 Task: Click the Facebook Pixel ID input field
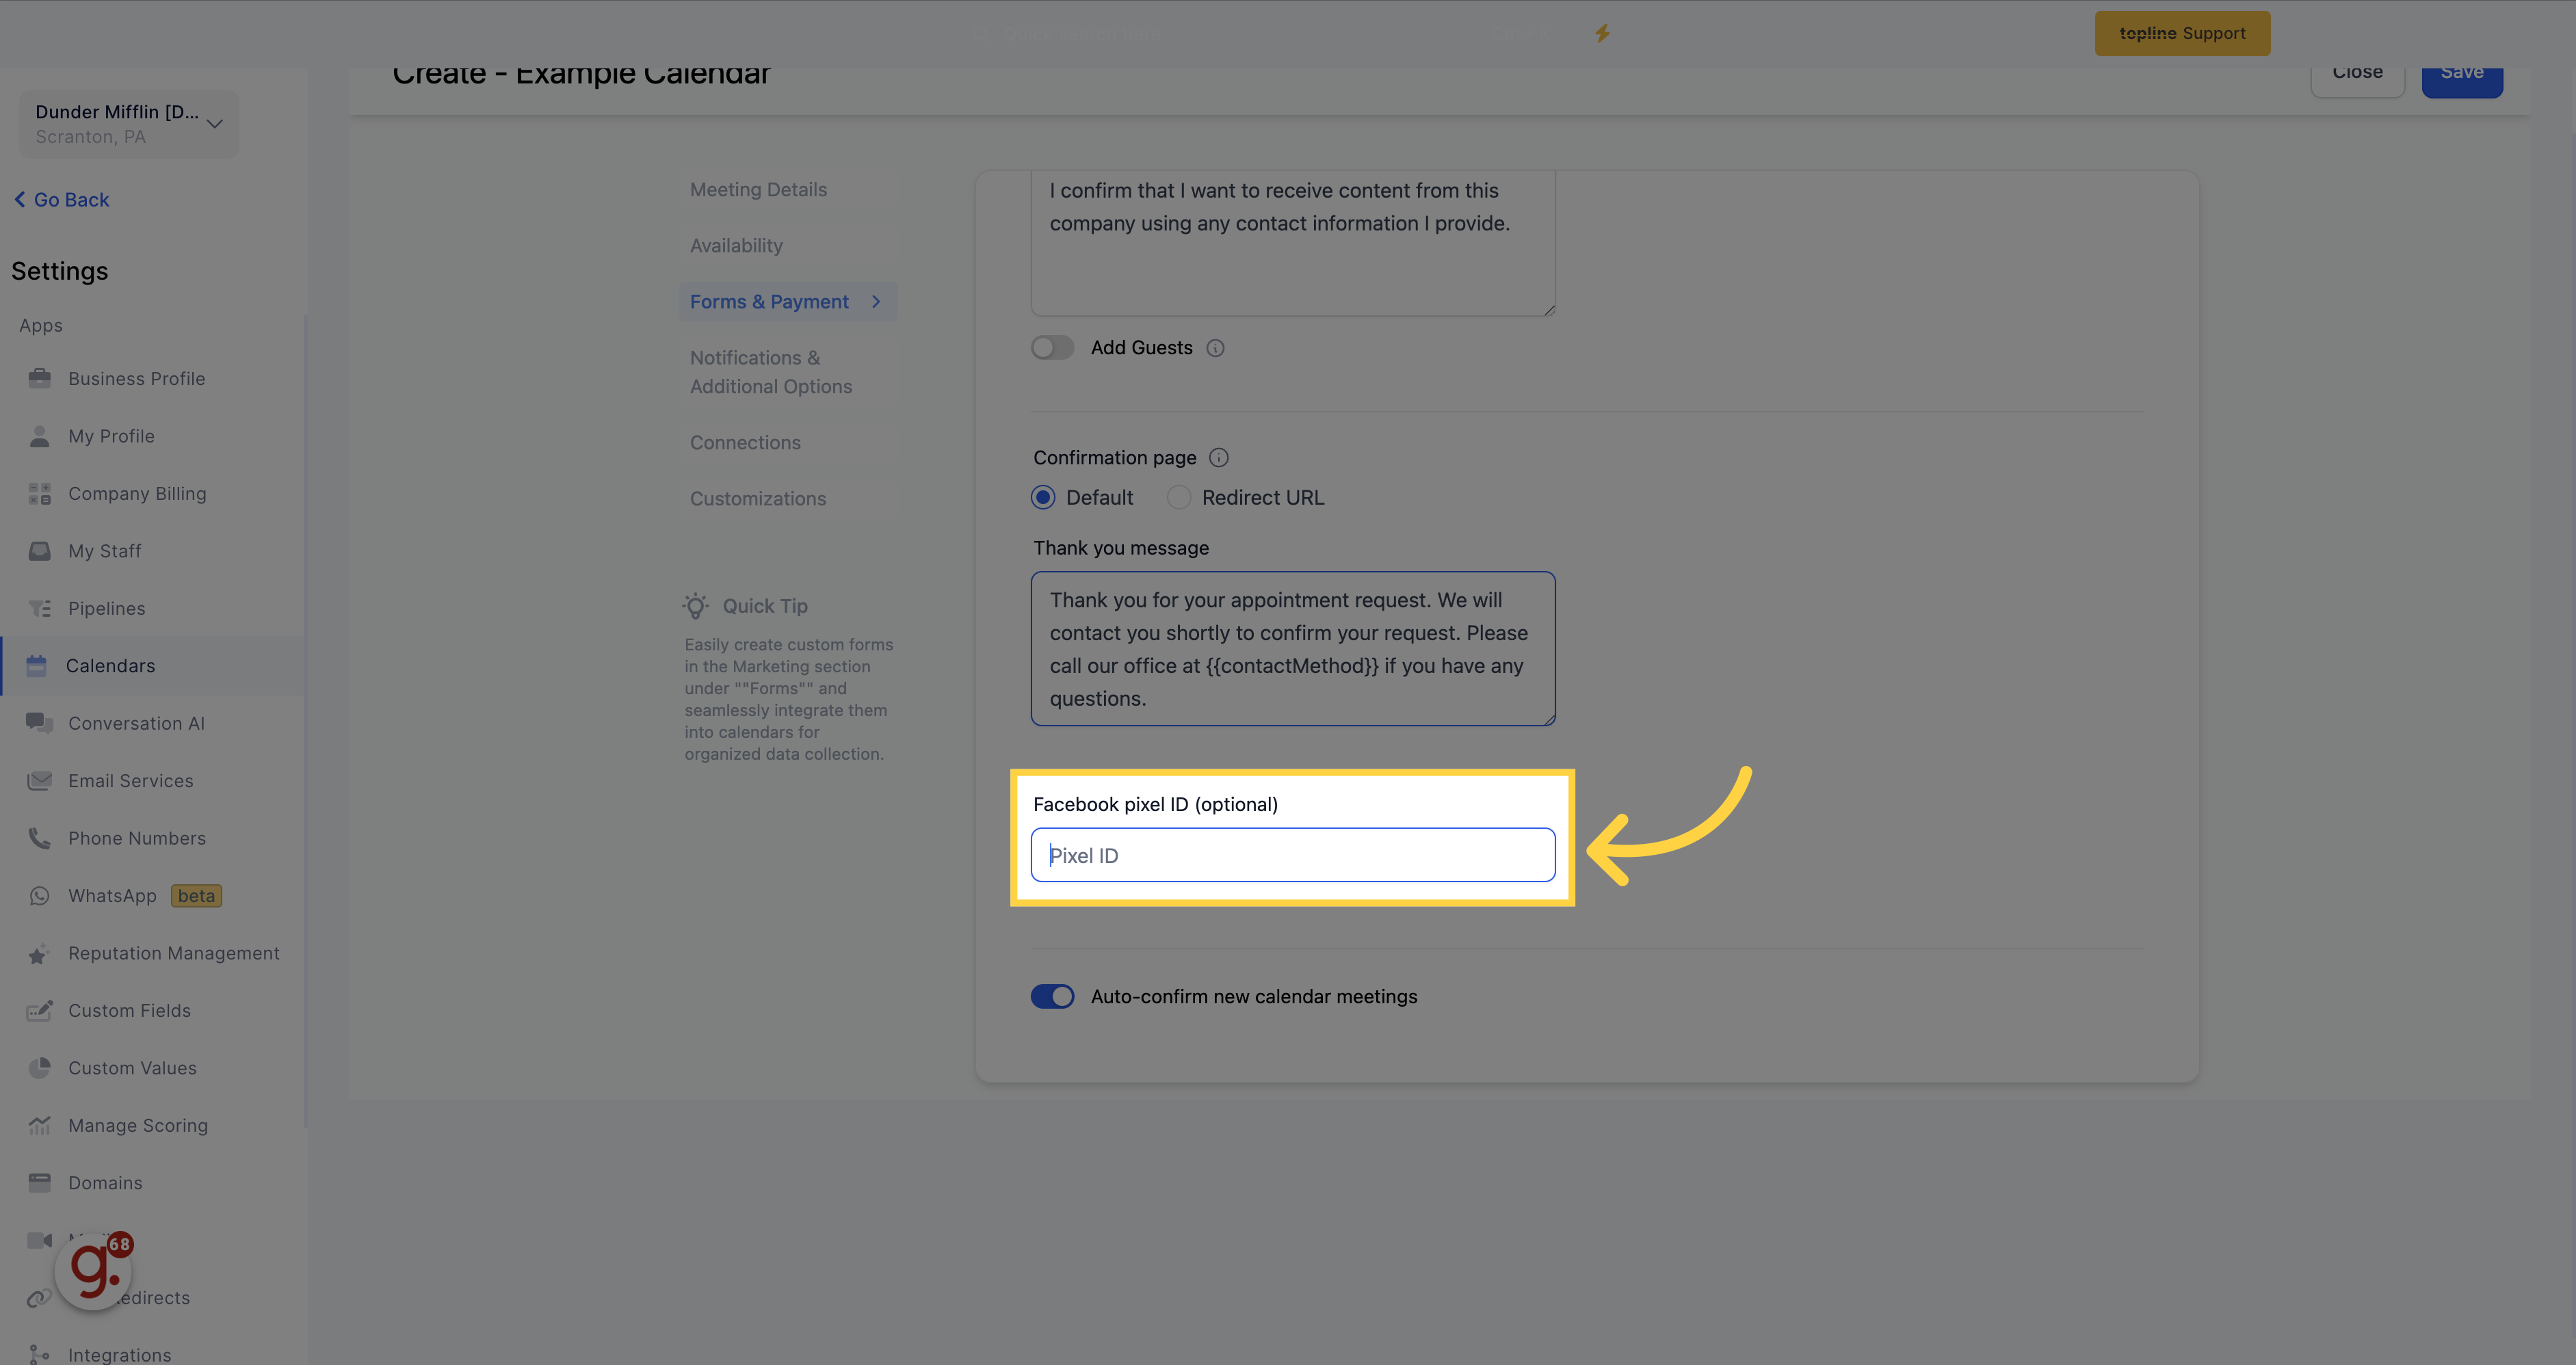pos(1293,855)
